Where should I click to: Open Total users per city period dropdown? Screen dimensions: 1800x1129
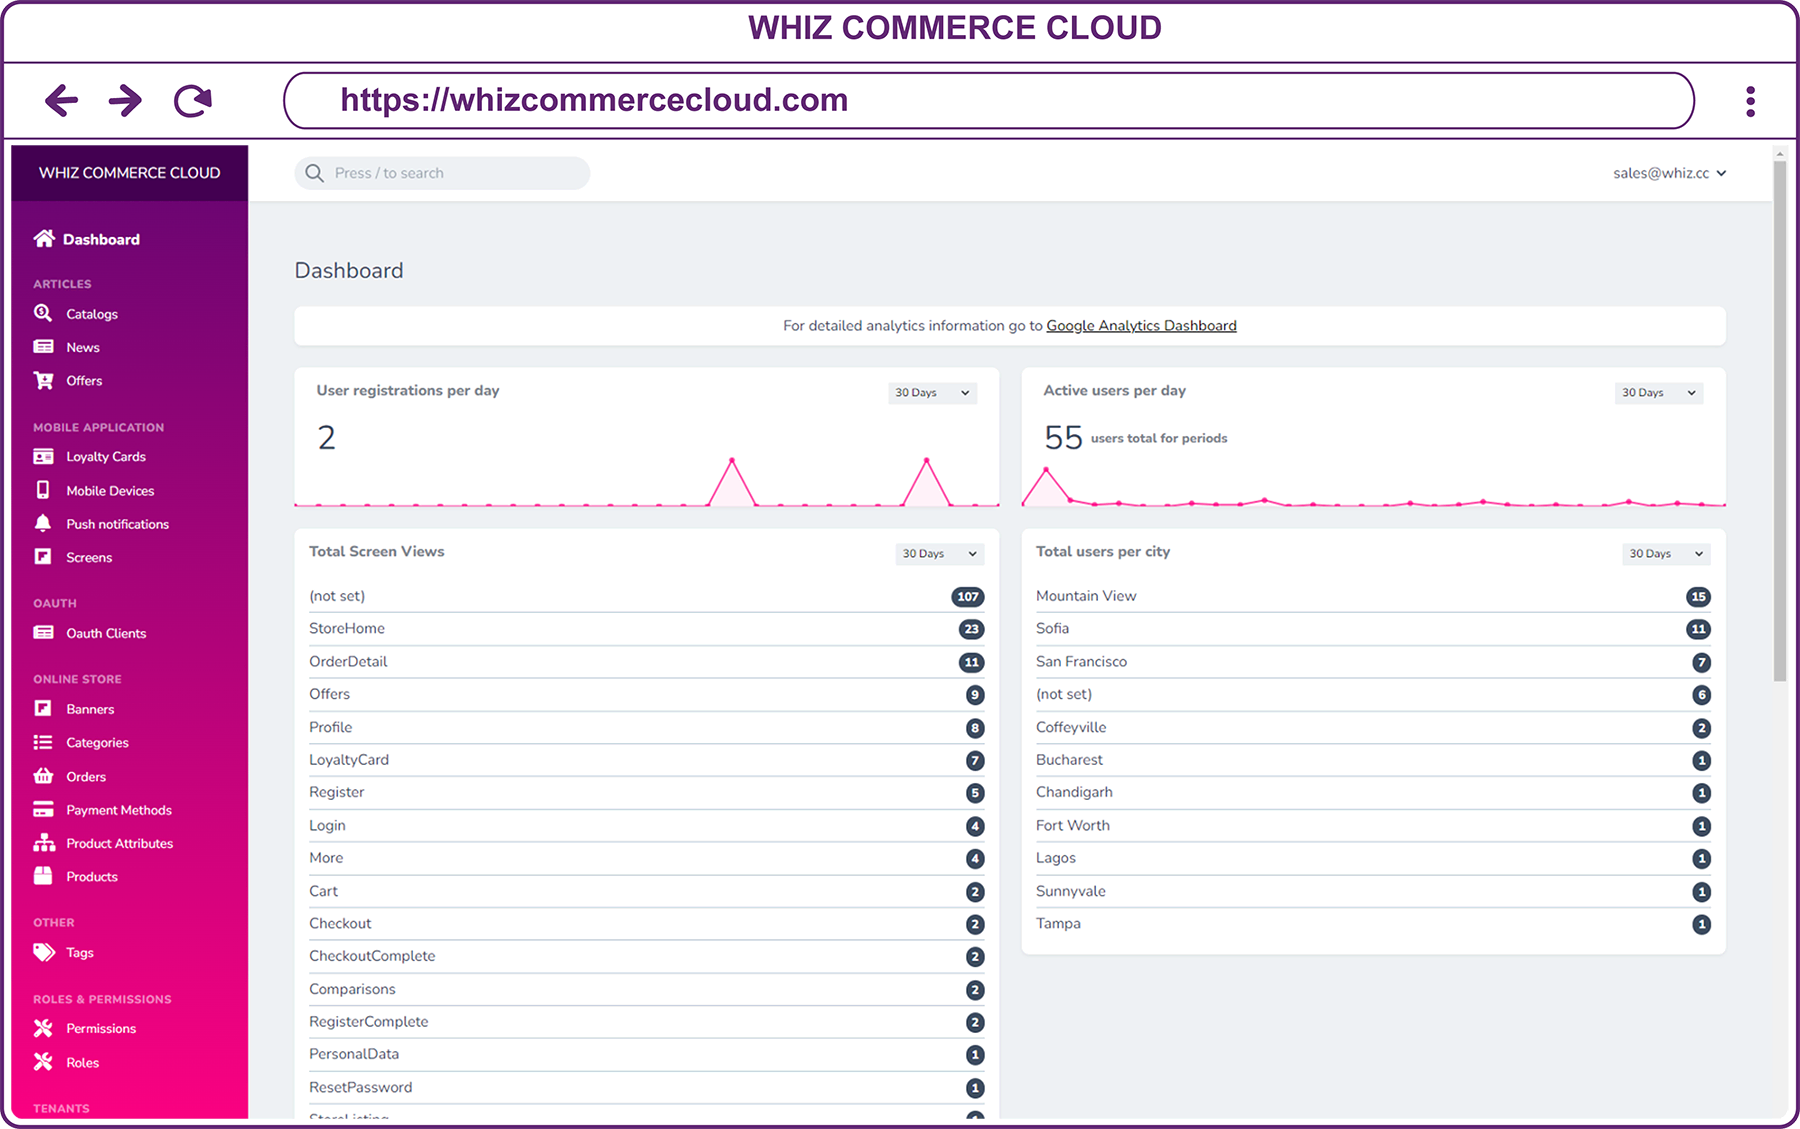[1665, 554]
